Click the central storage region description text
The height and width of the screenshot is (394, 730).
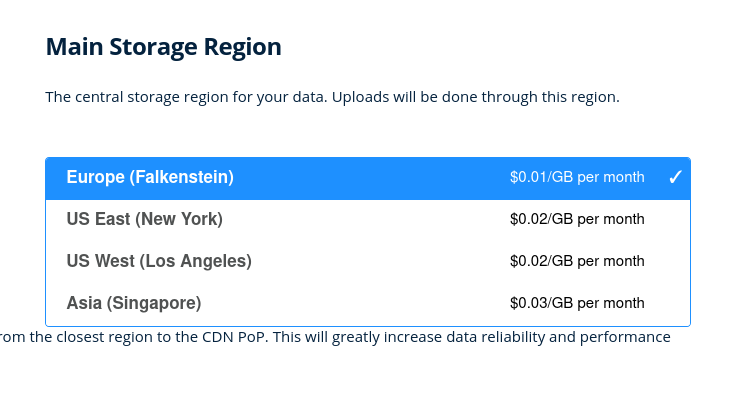pyautogui.click(x=332, y=97)
